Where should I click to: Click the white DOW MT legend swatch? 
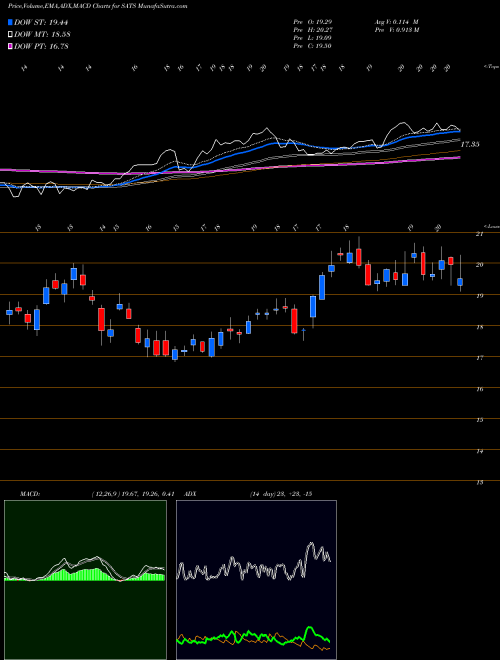click(x=10, y=34)
